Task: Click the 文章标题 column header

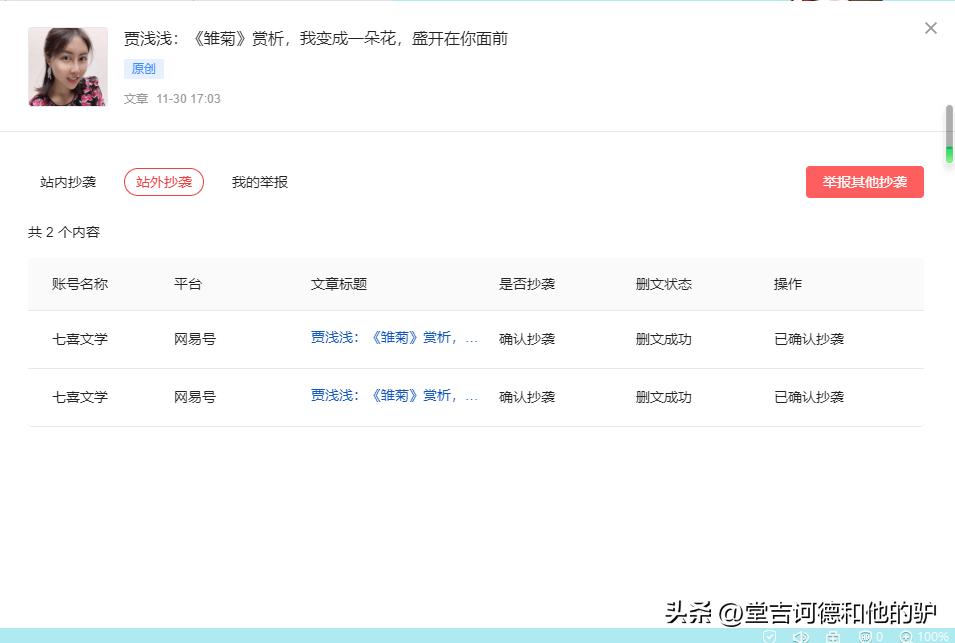Action: pyautogui.click(x=340, y=283)
